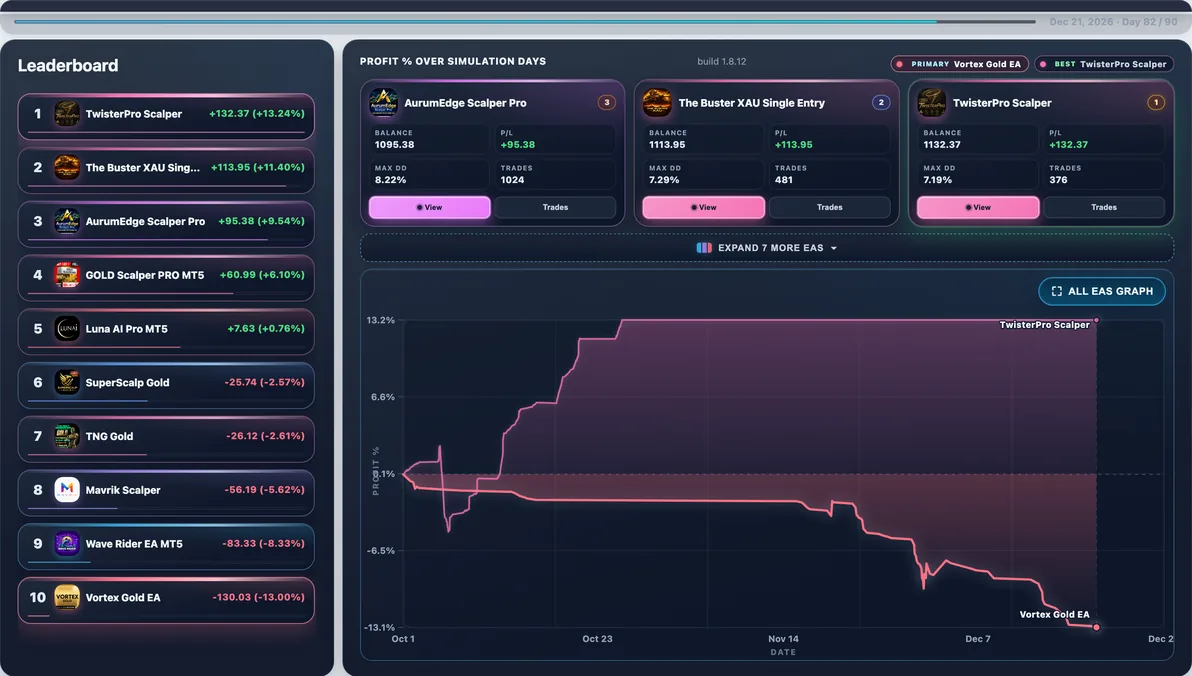
Task: Click the Wave Rider EA MT5 icon
Action: (x=67, y=544)
